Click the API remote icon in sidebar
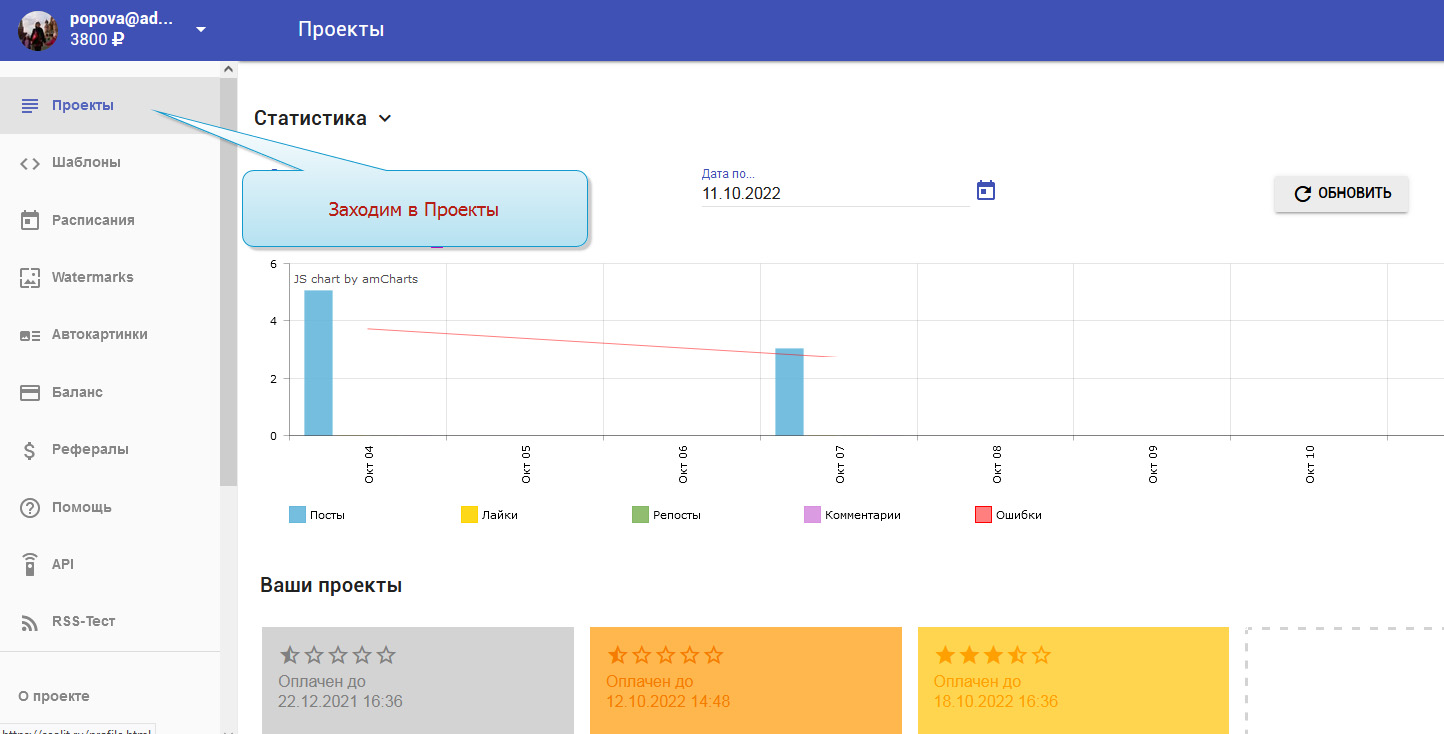The height and width of the screenshot is (734, 1444). tap(30, 564)
